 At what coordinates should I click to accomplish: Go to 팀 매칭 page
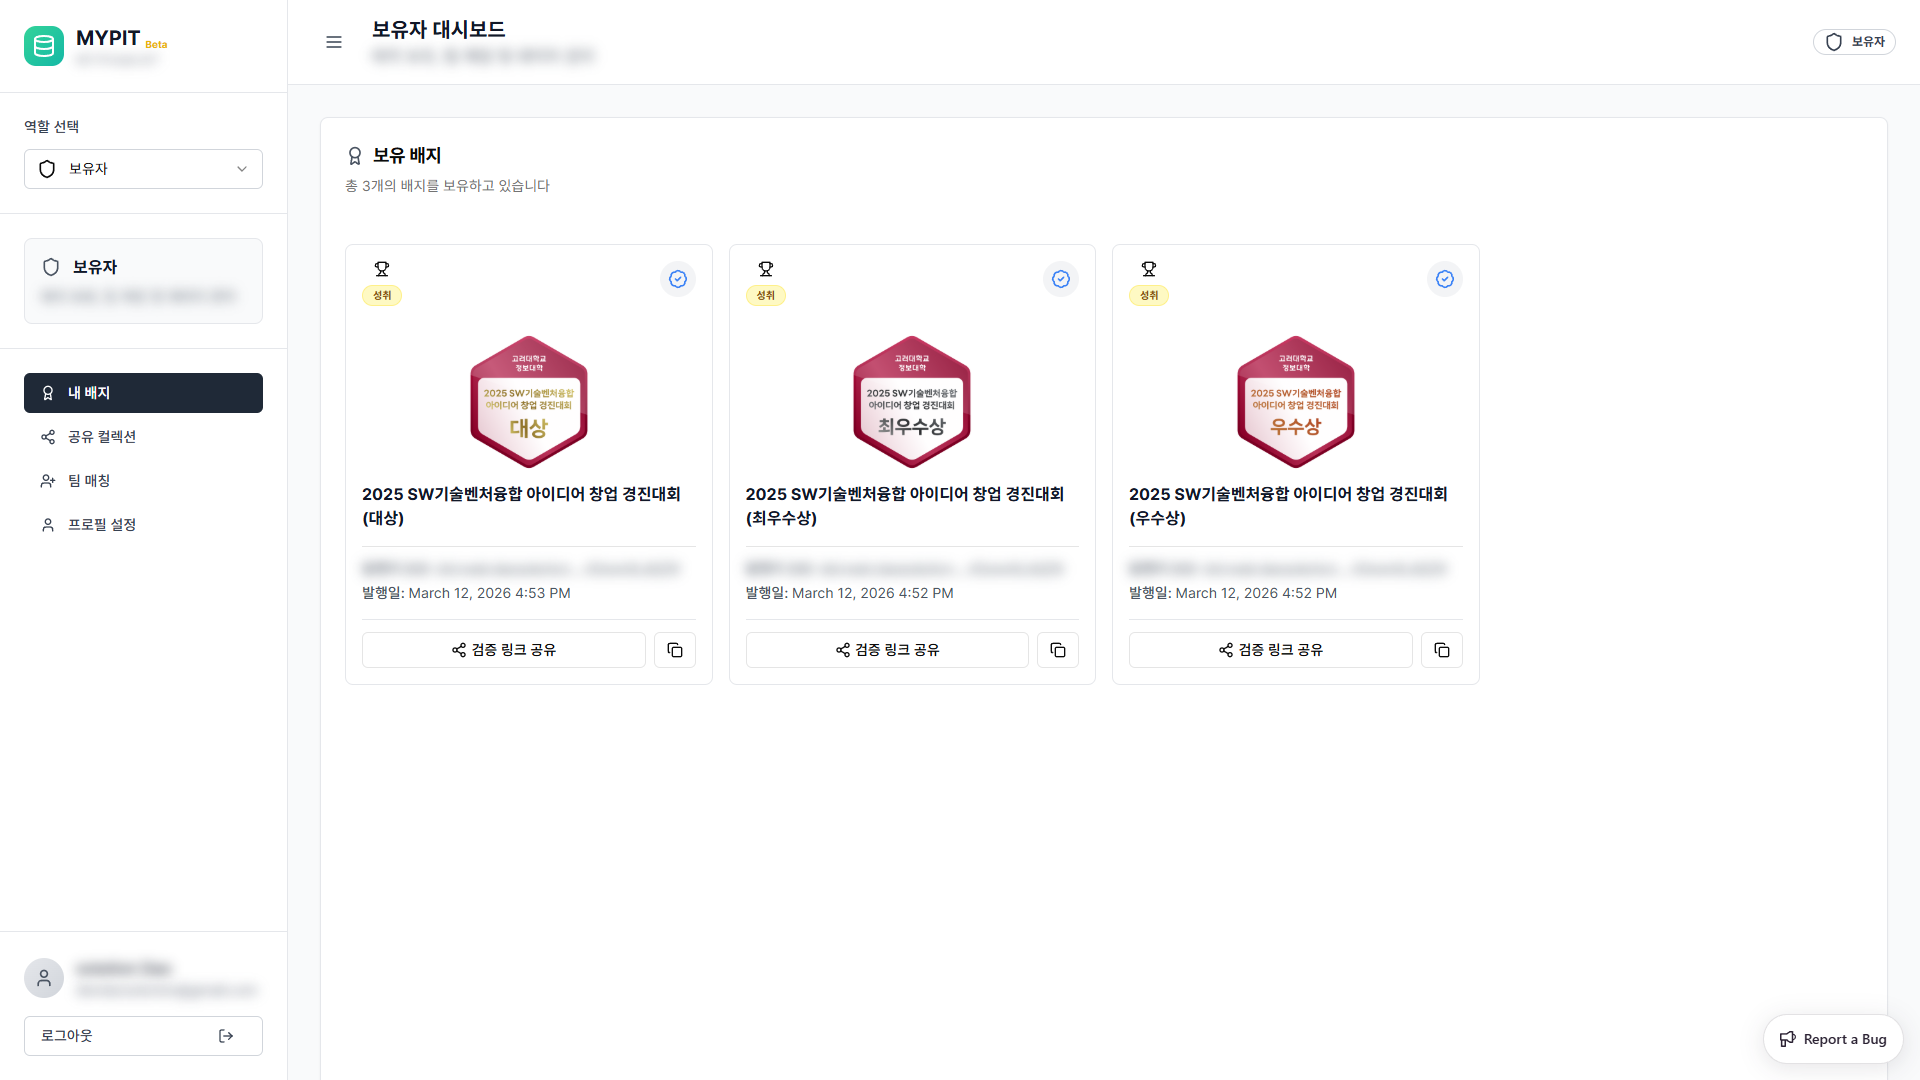(x=89, y=481)
